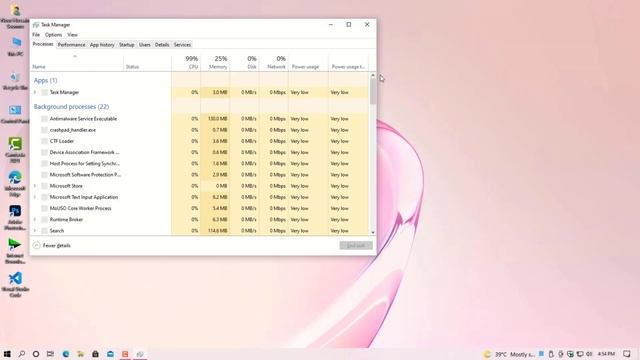The image size is (640, 360).
Task: Open the File menu
Action: pos(36,35)
